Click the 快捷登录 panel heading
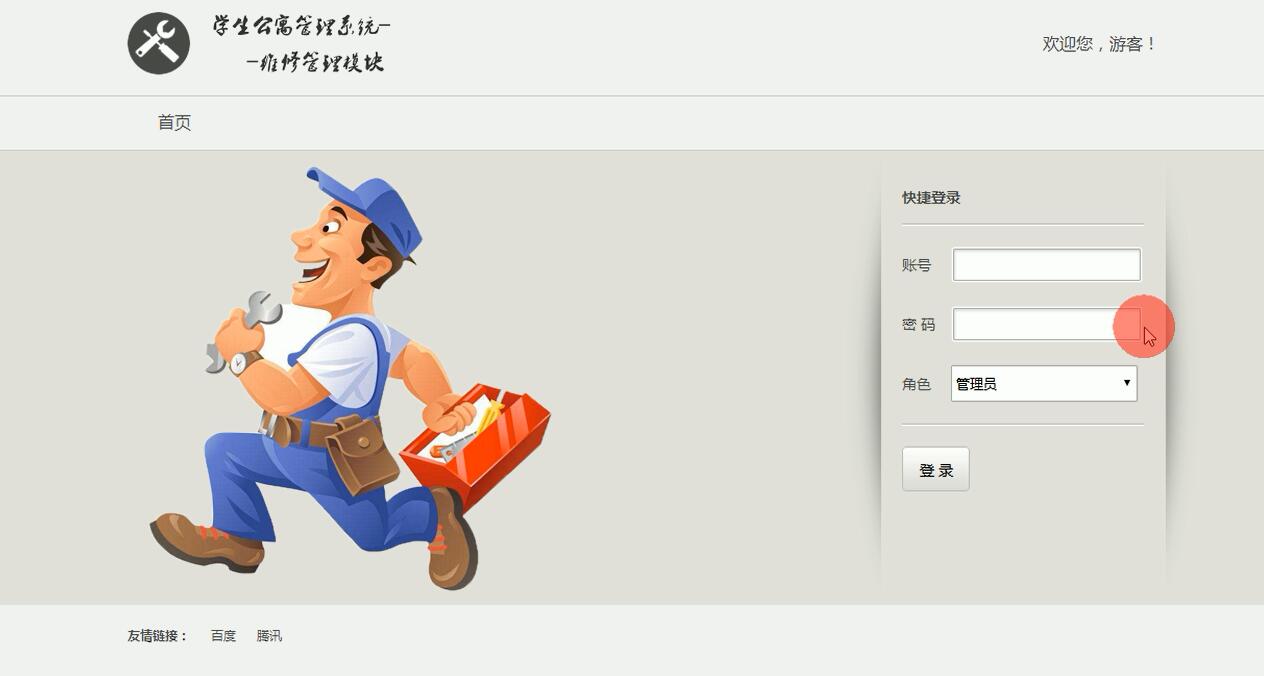This screenshot has width=1264, height=676. click(x=931, y=198)
